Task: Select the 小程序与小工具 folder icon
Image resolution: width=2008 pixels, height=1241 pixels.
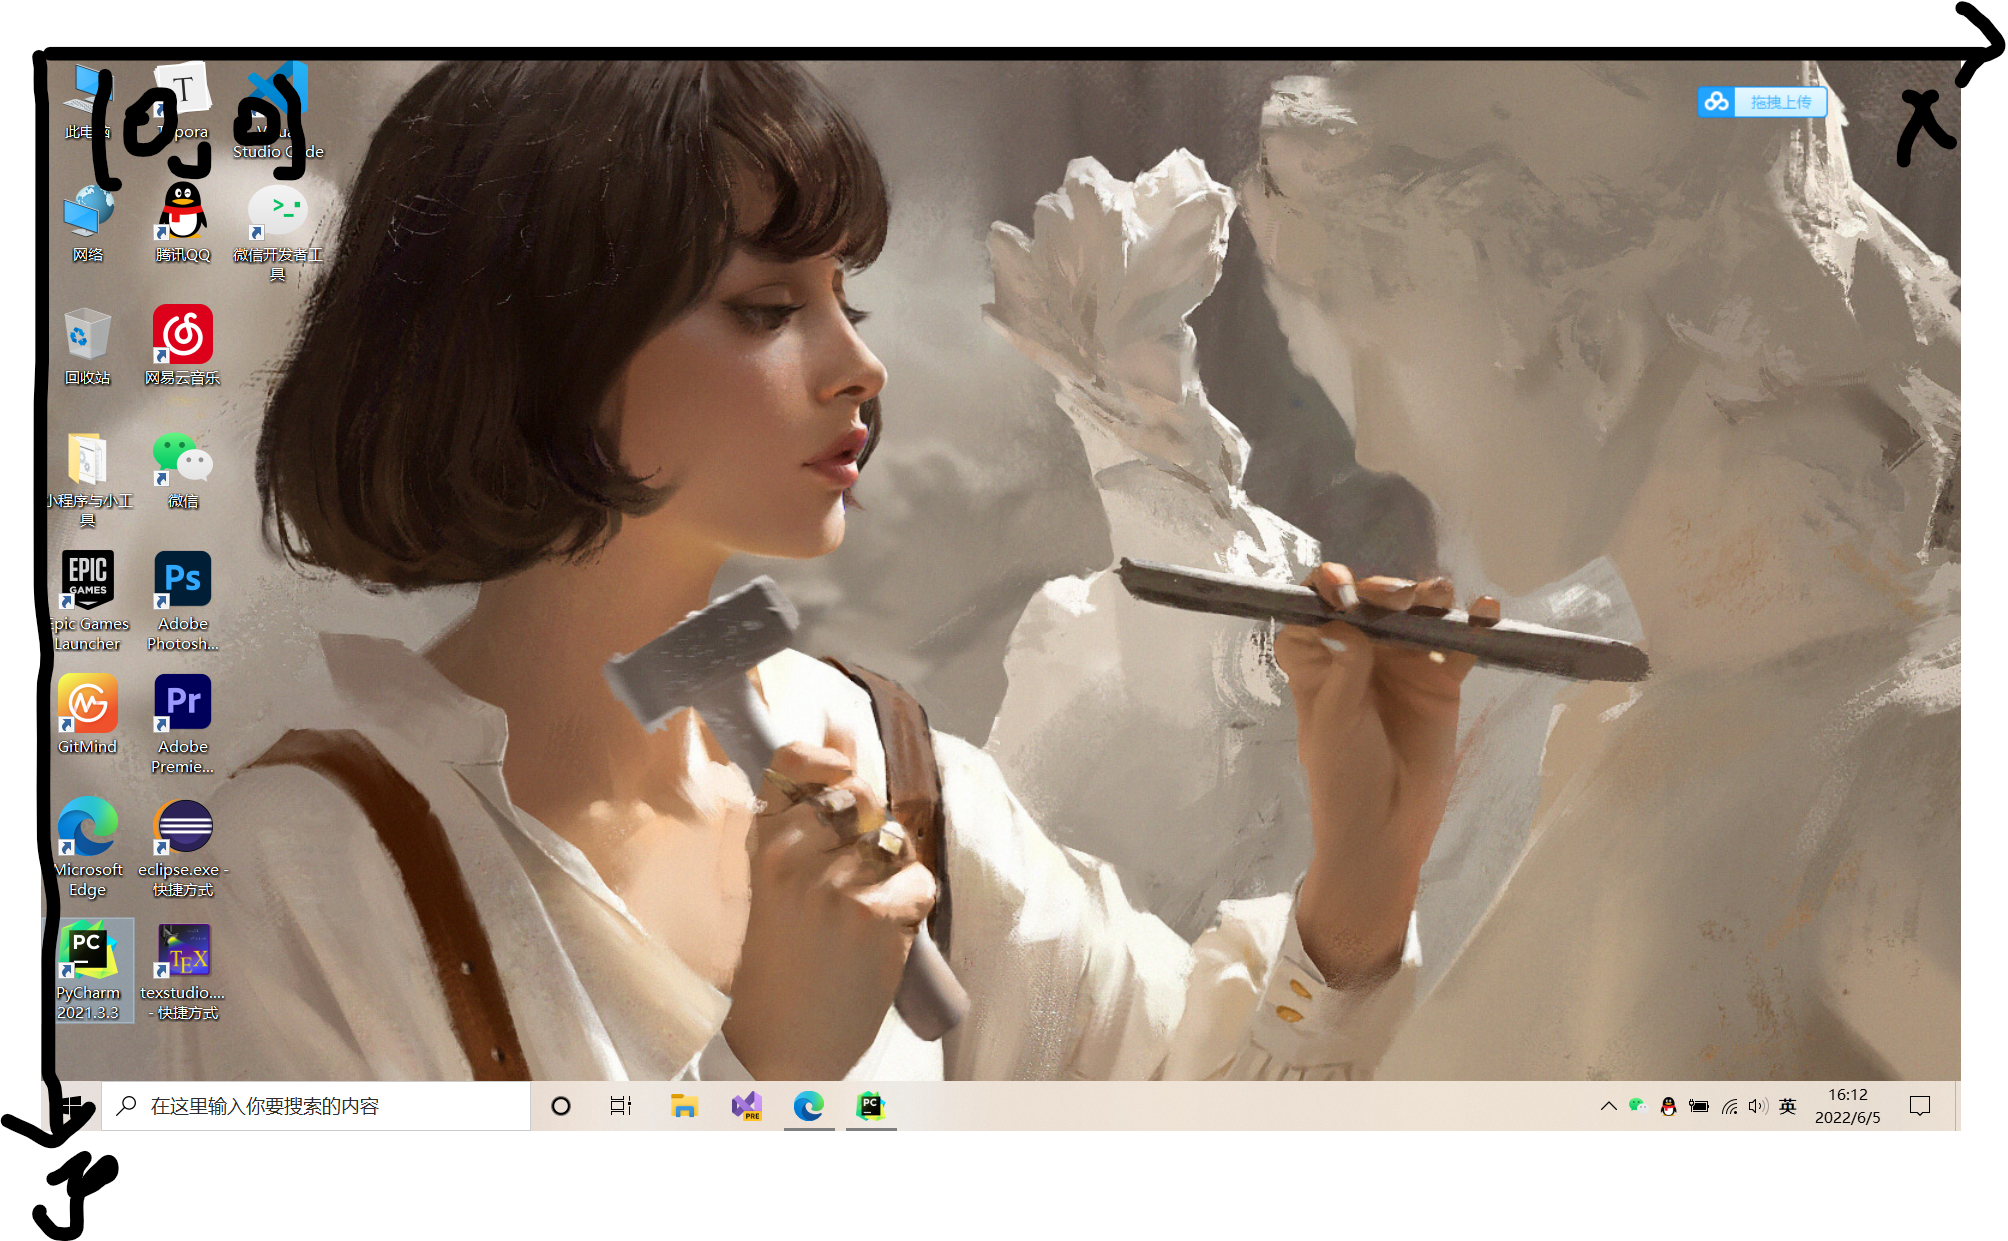Action: tap(88, 480)
